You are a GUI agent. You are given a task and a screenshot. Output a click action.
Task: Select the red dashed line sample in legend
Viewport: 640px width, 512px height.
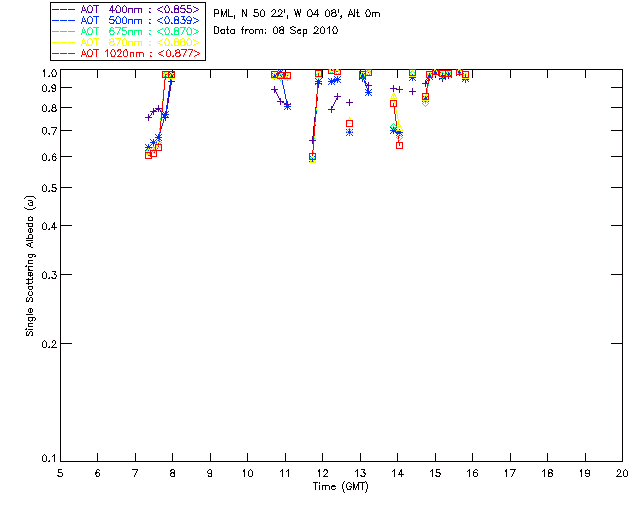pyautogui.click(x=64, y=53)
